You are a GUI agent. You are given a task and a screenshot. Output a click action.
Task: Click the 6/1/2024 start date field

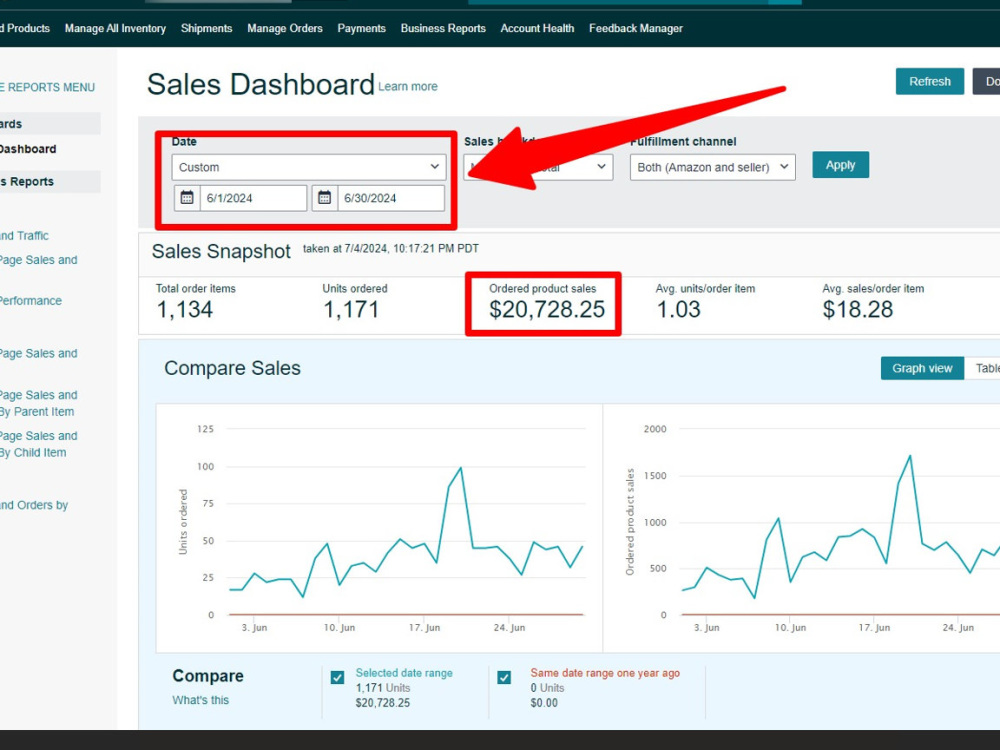(253, 198)
